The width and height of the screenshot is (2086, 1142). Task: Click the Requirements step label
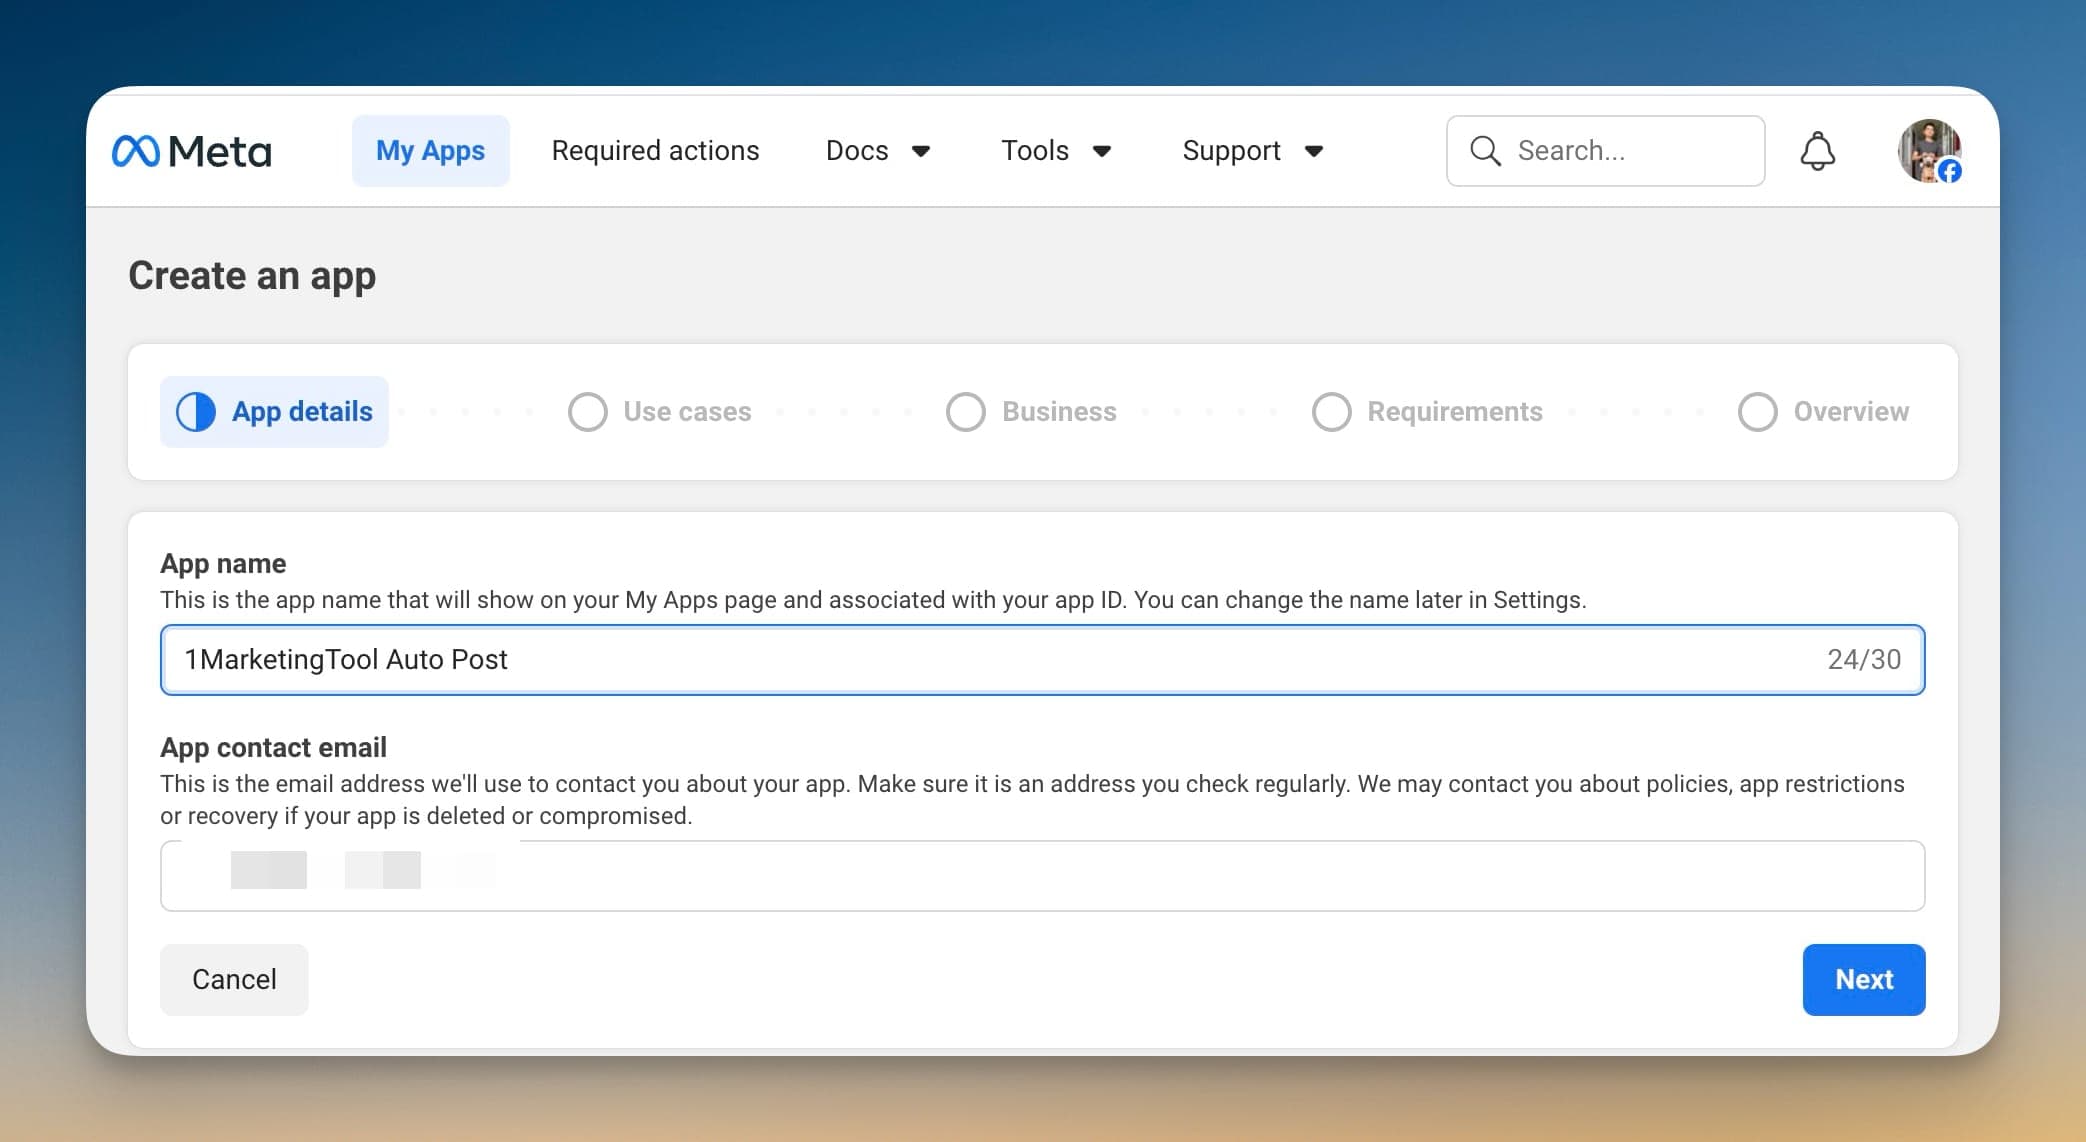click(1455, 412)
